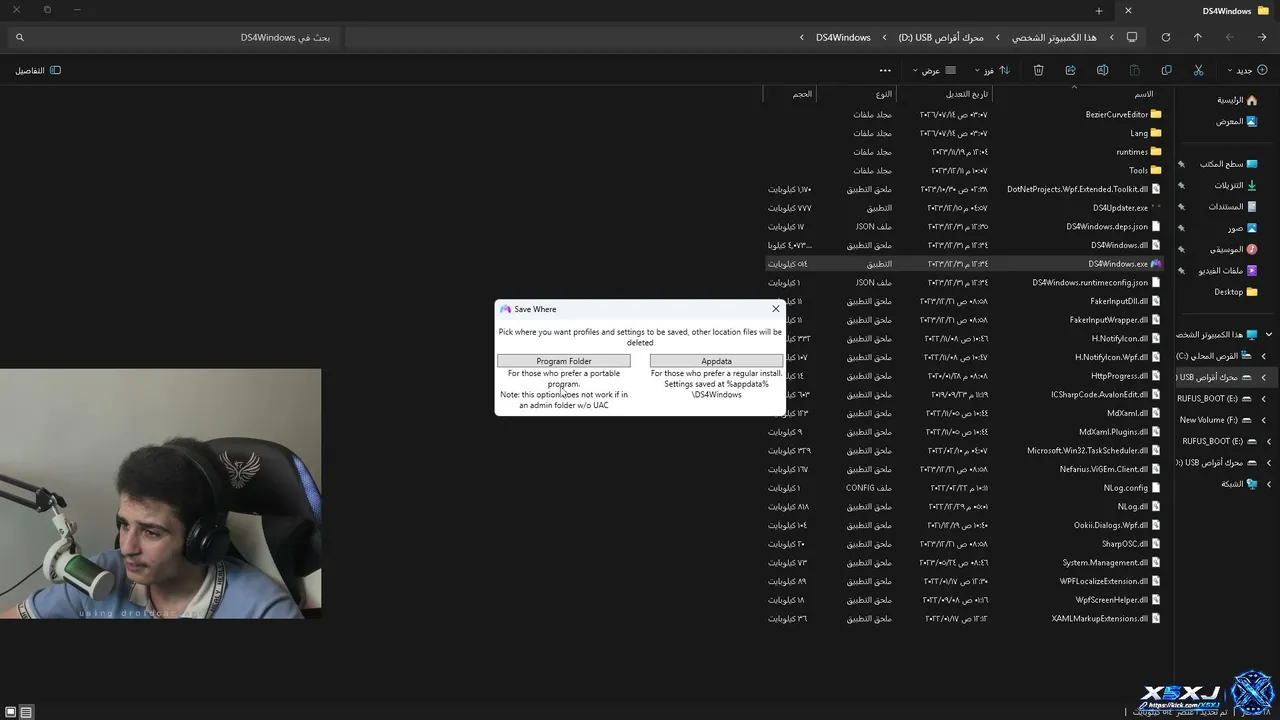This screenshot has width=1280, height=720.
Task: Click the Rename icon in Explorer toolbar
Action: 1102,70
